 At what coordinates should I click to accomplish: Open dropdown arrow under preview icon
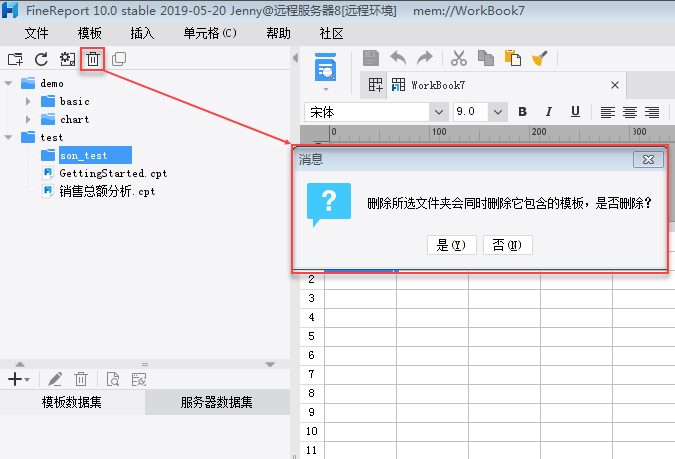click(326, 89)
